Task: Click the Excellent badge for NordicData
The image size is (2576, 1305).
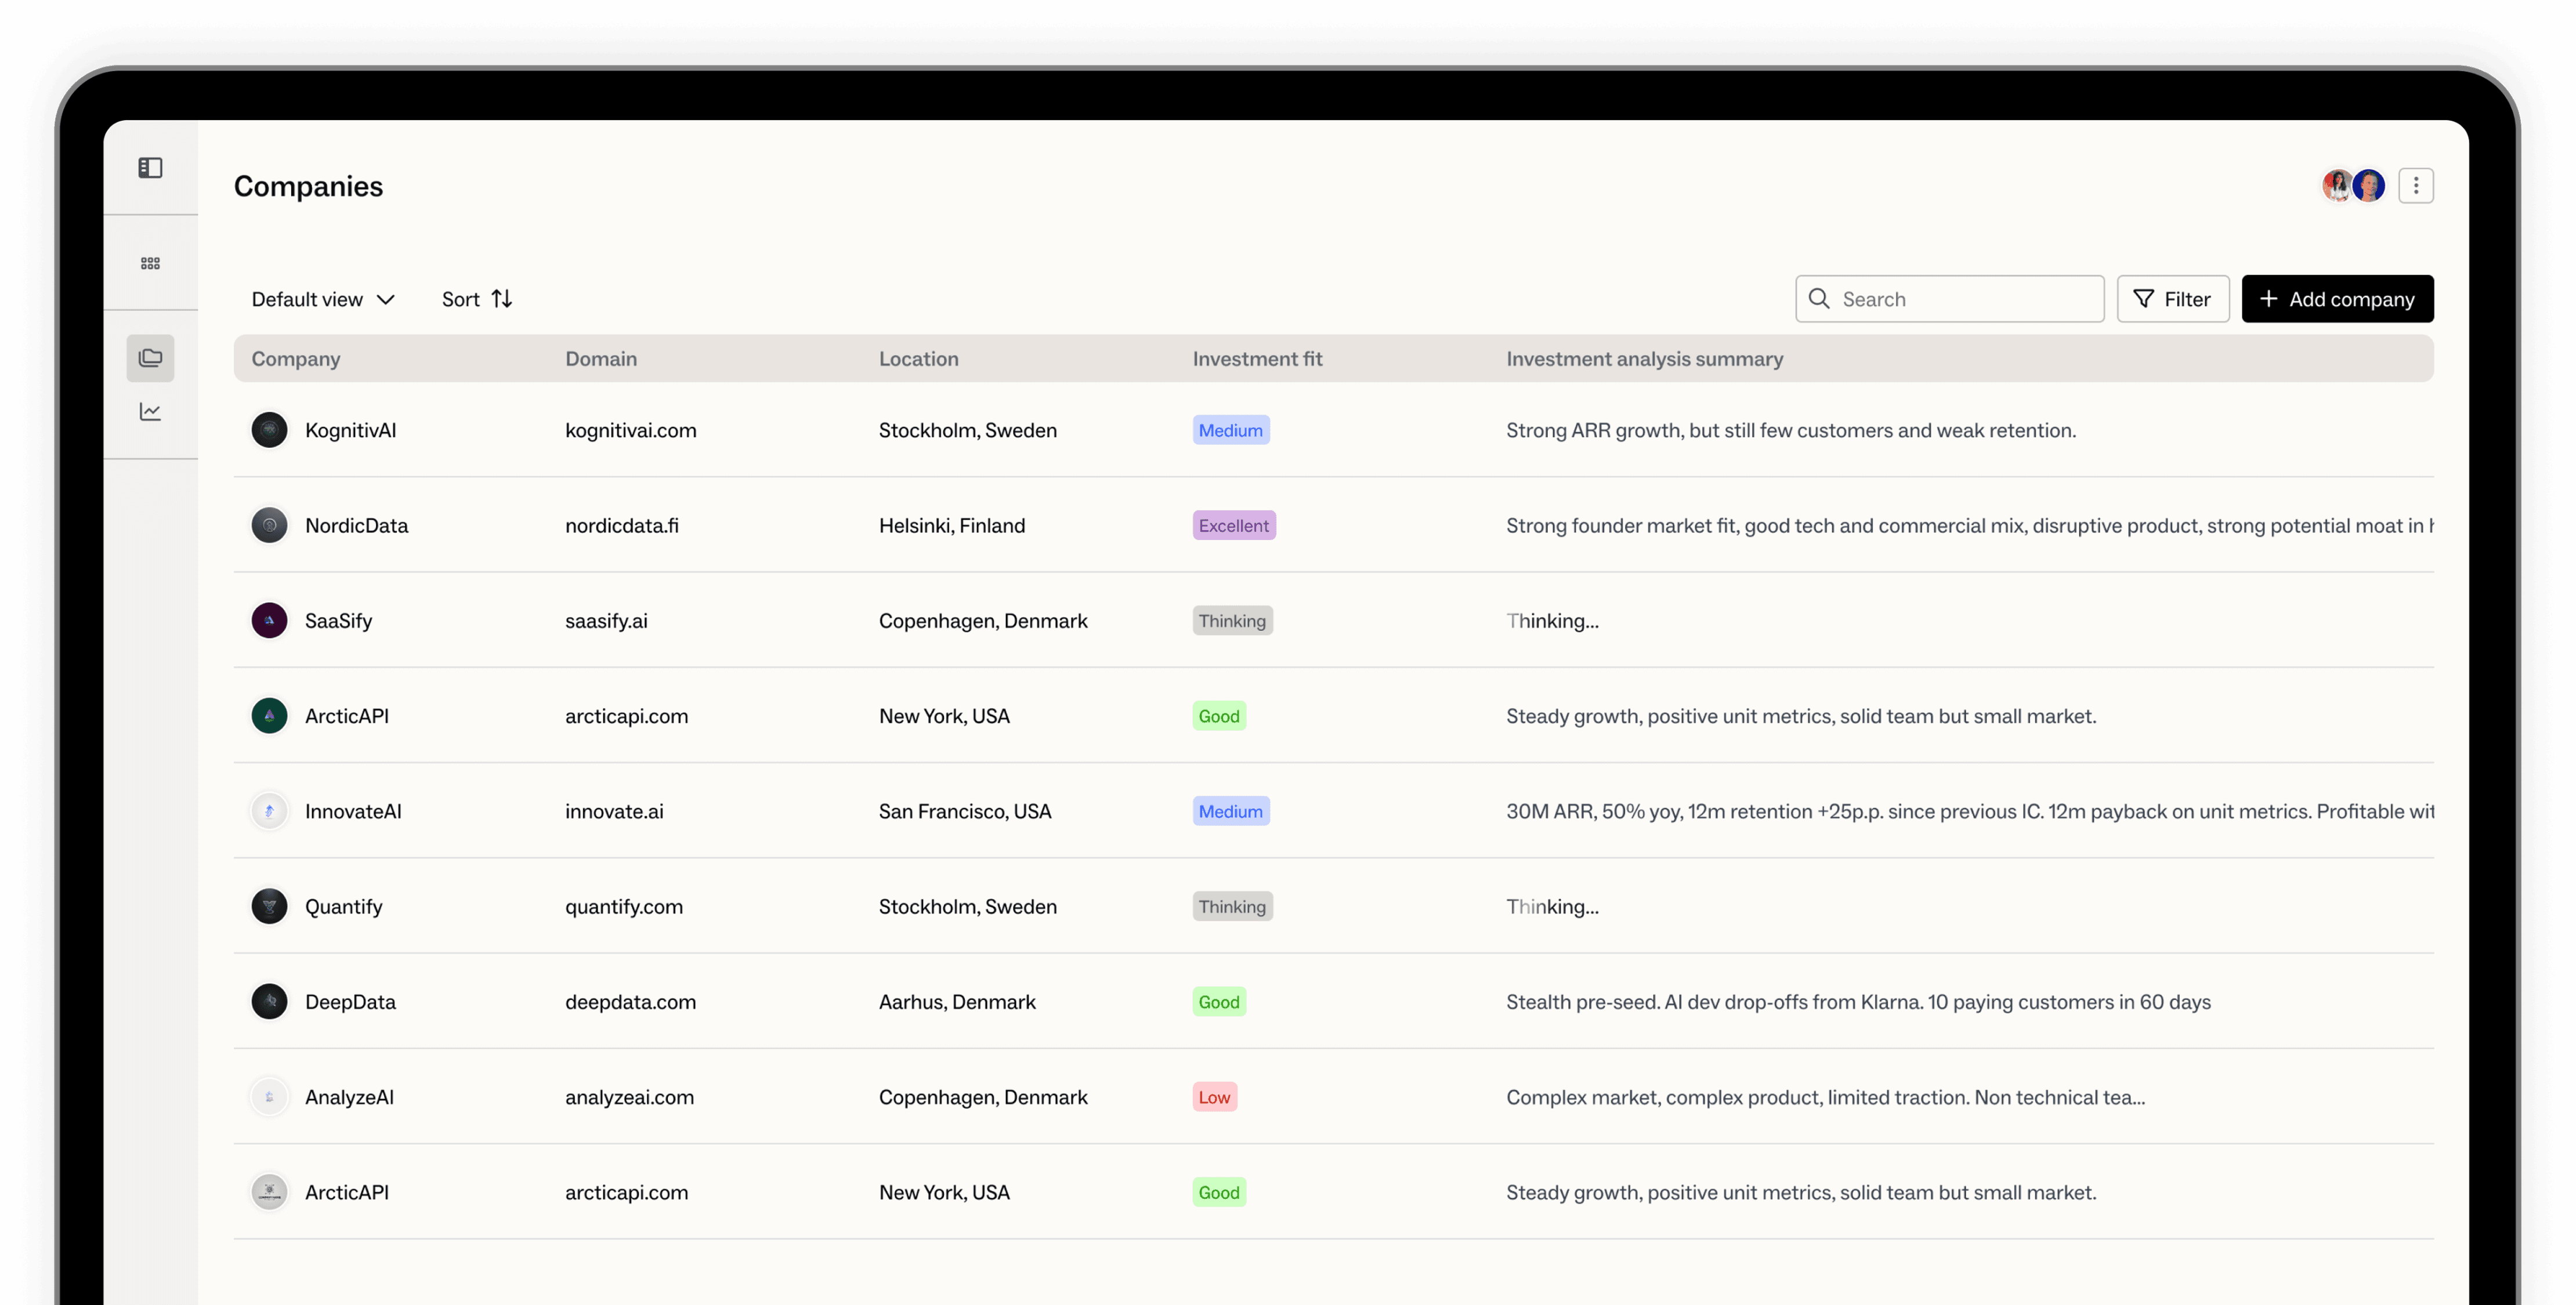Action: pyautogui.click(x=1233, y=526)
